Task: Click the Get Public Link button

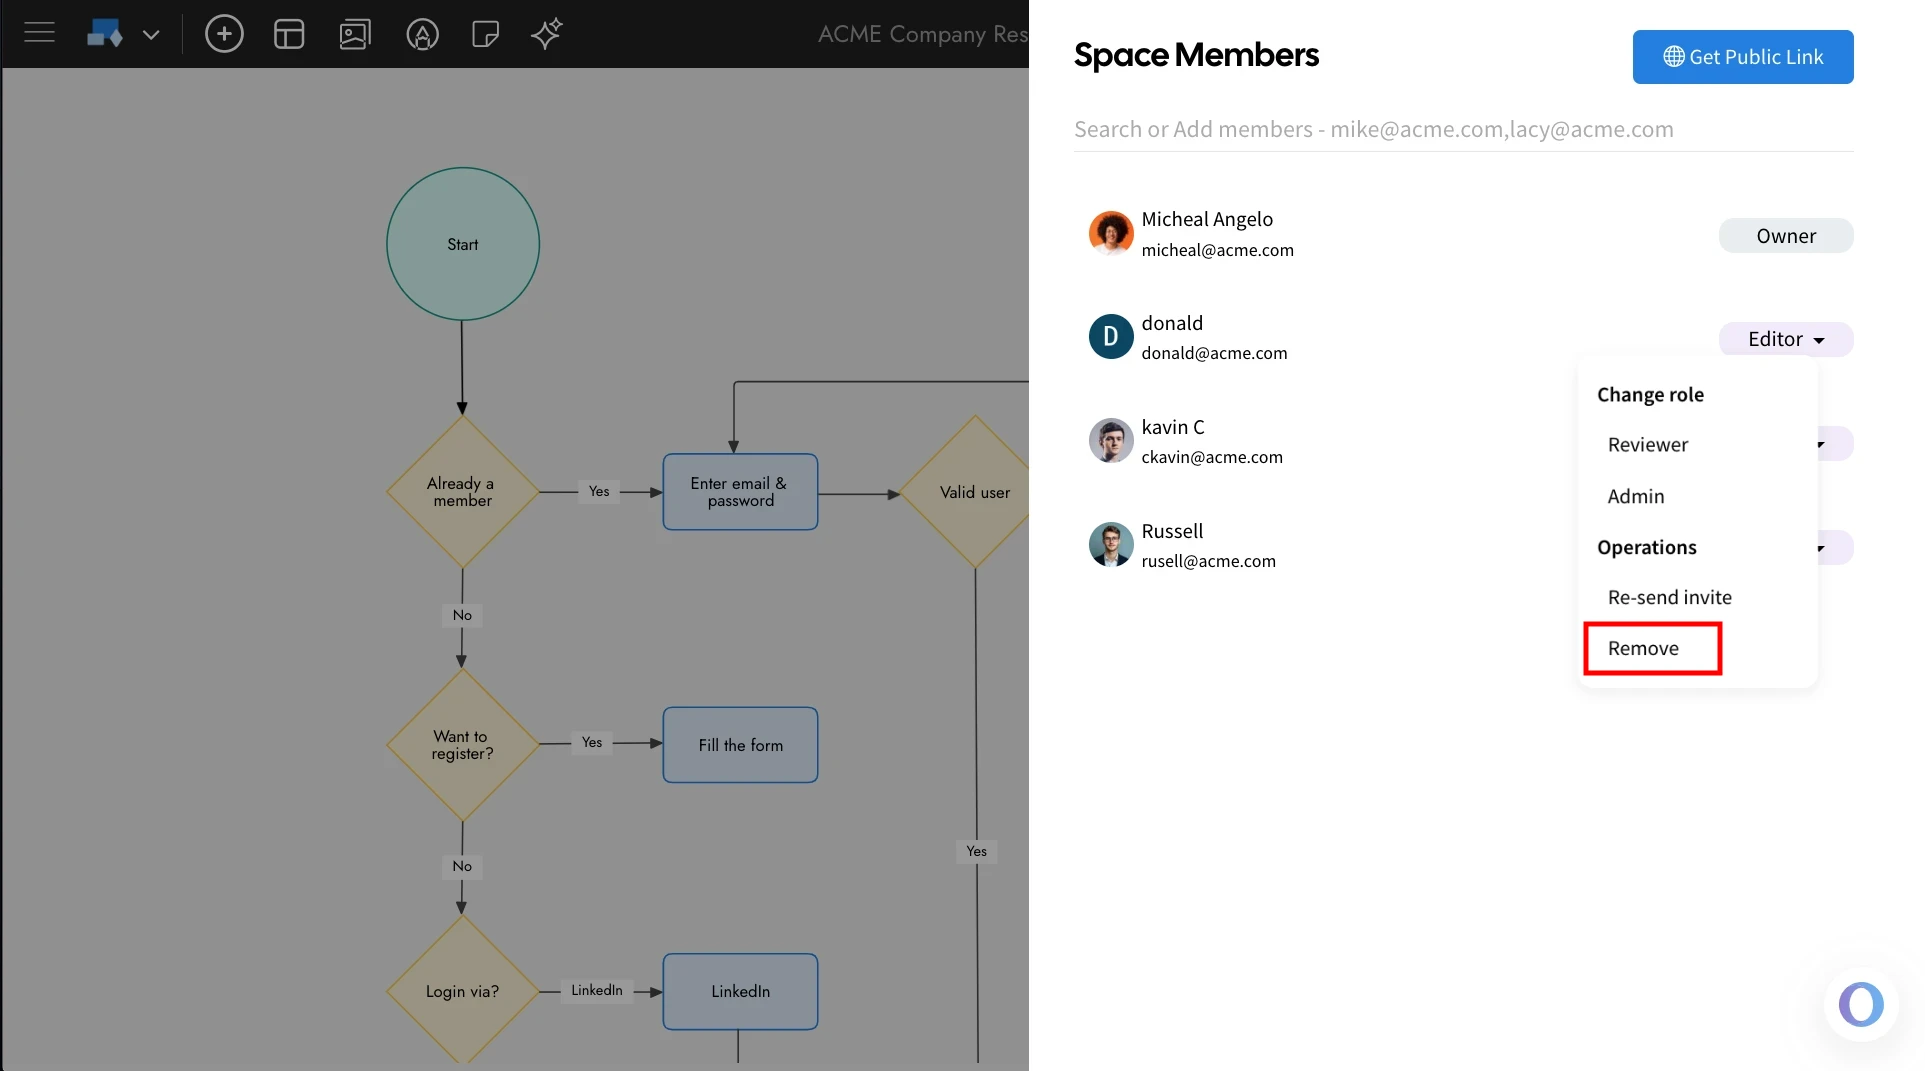Action: 1742,57
